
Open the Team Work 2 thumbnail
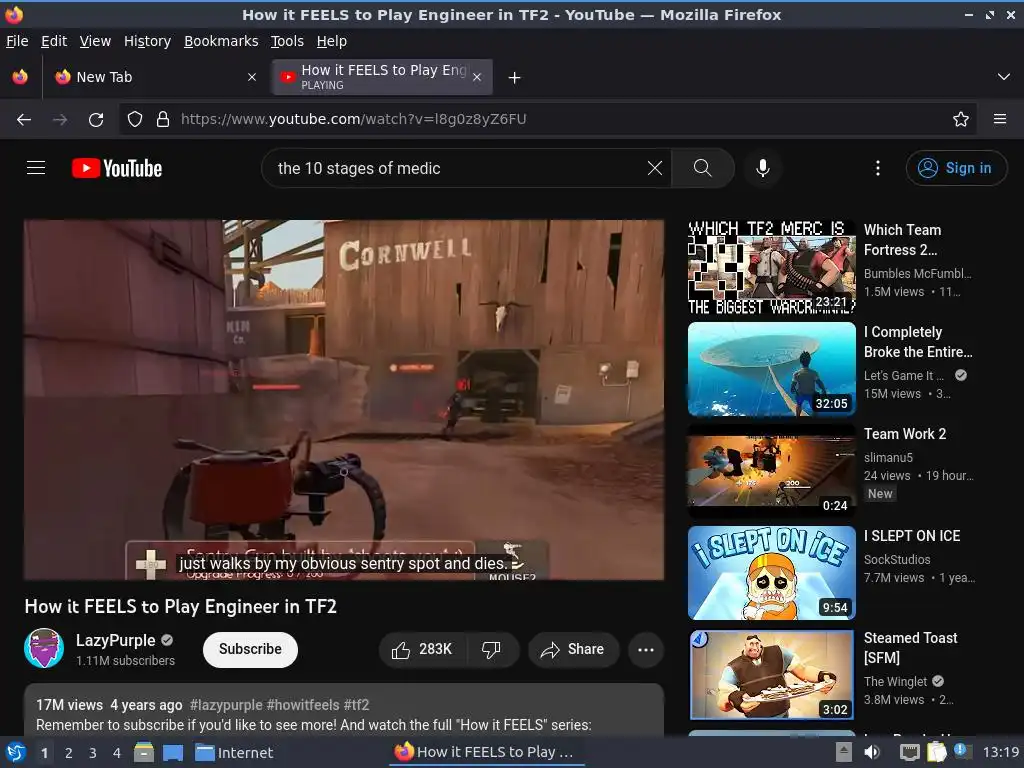(771, 471)
